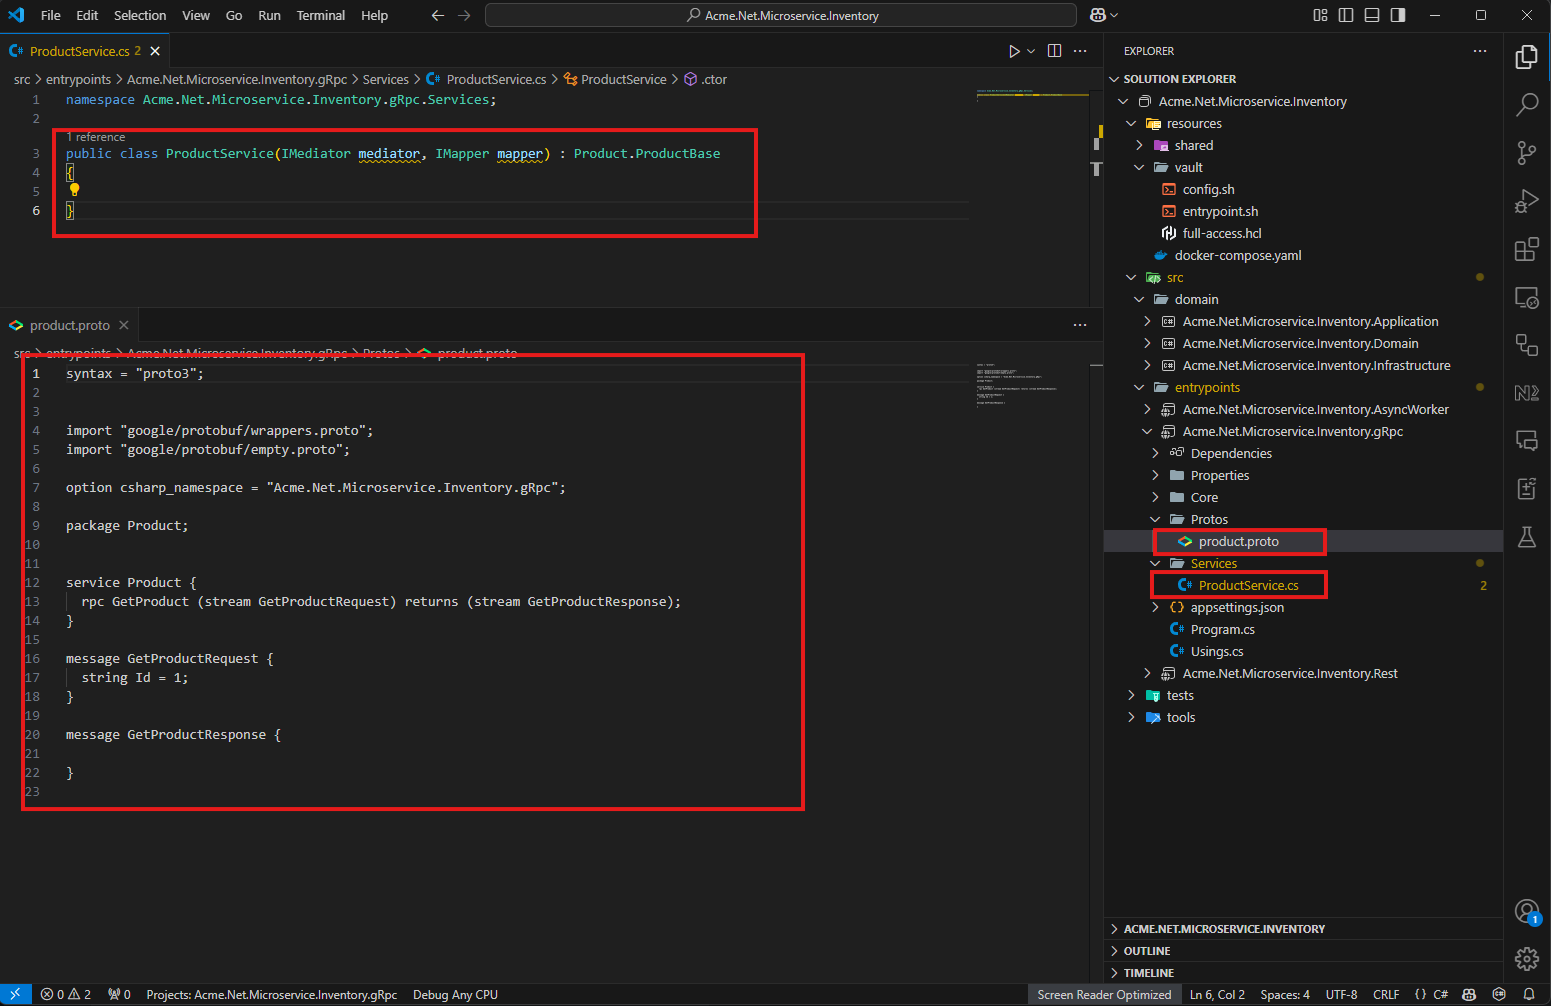Image resolution: width=1551 pixels, height=1006 pixels.
Task: Open notifications bell in status bar
Action: (x=1529, y=995)
